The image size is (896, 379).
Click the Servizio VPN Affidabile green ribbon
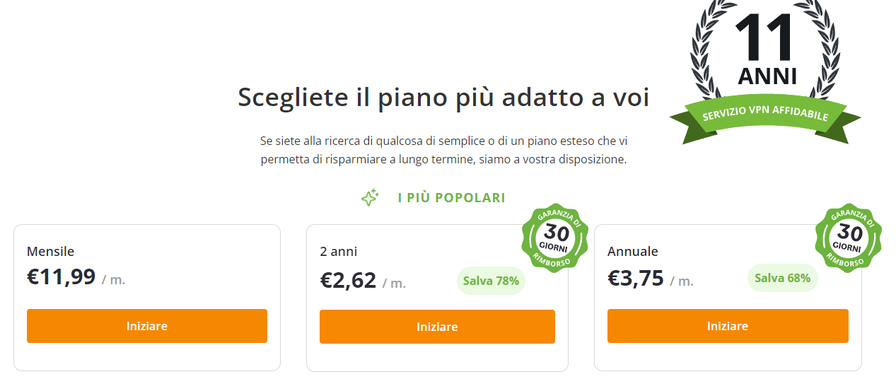click(x=765, y=118)
